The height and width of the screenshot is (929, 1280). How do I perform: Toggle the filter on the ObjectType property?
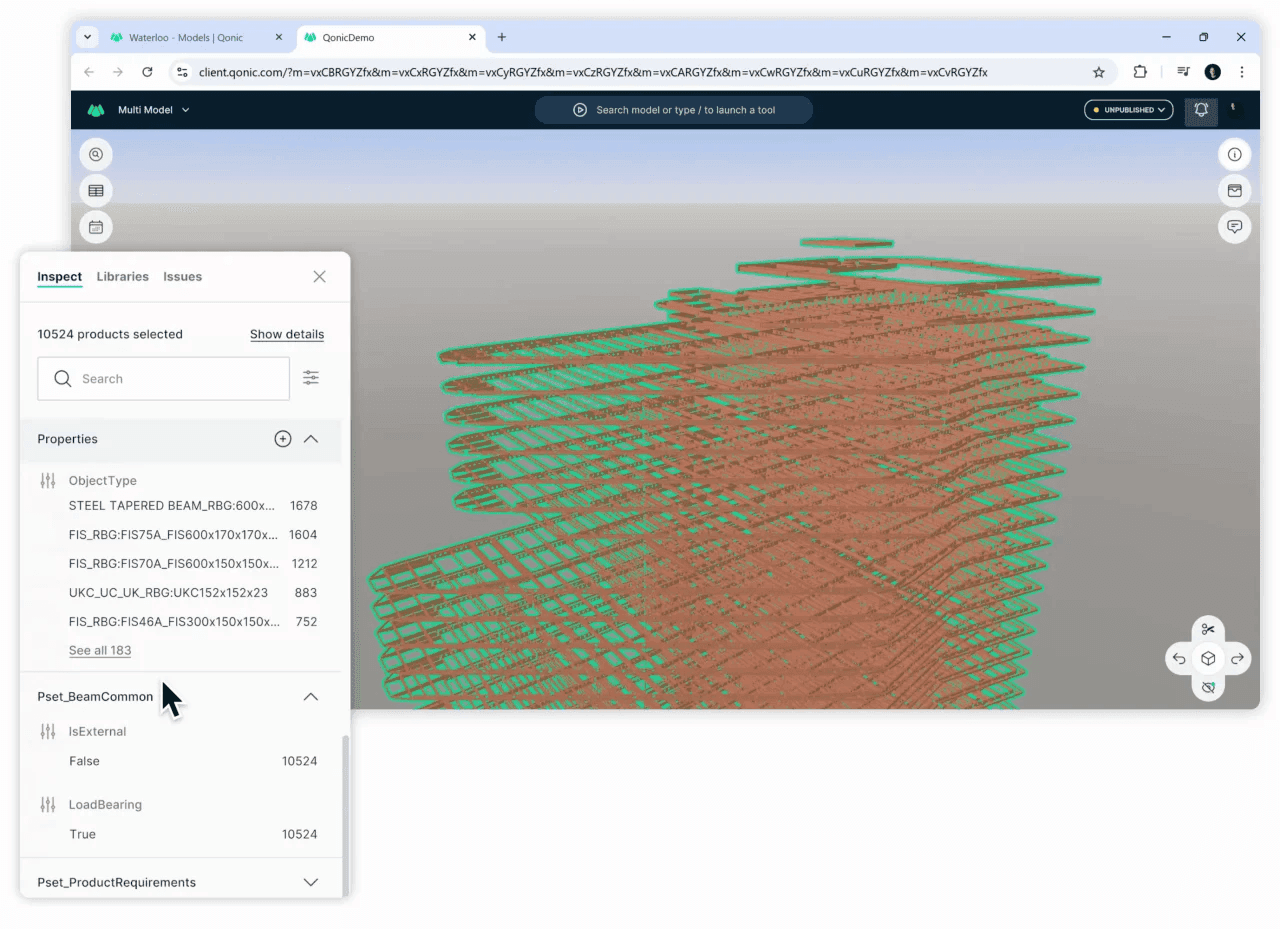(47, 480)
